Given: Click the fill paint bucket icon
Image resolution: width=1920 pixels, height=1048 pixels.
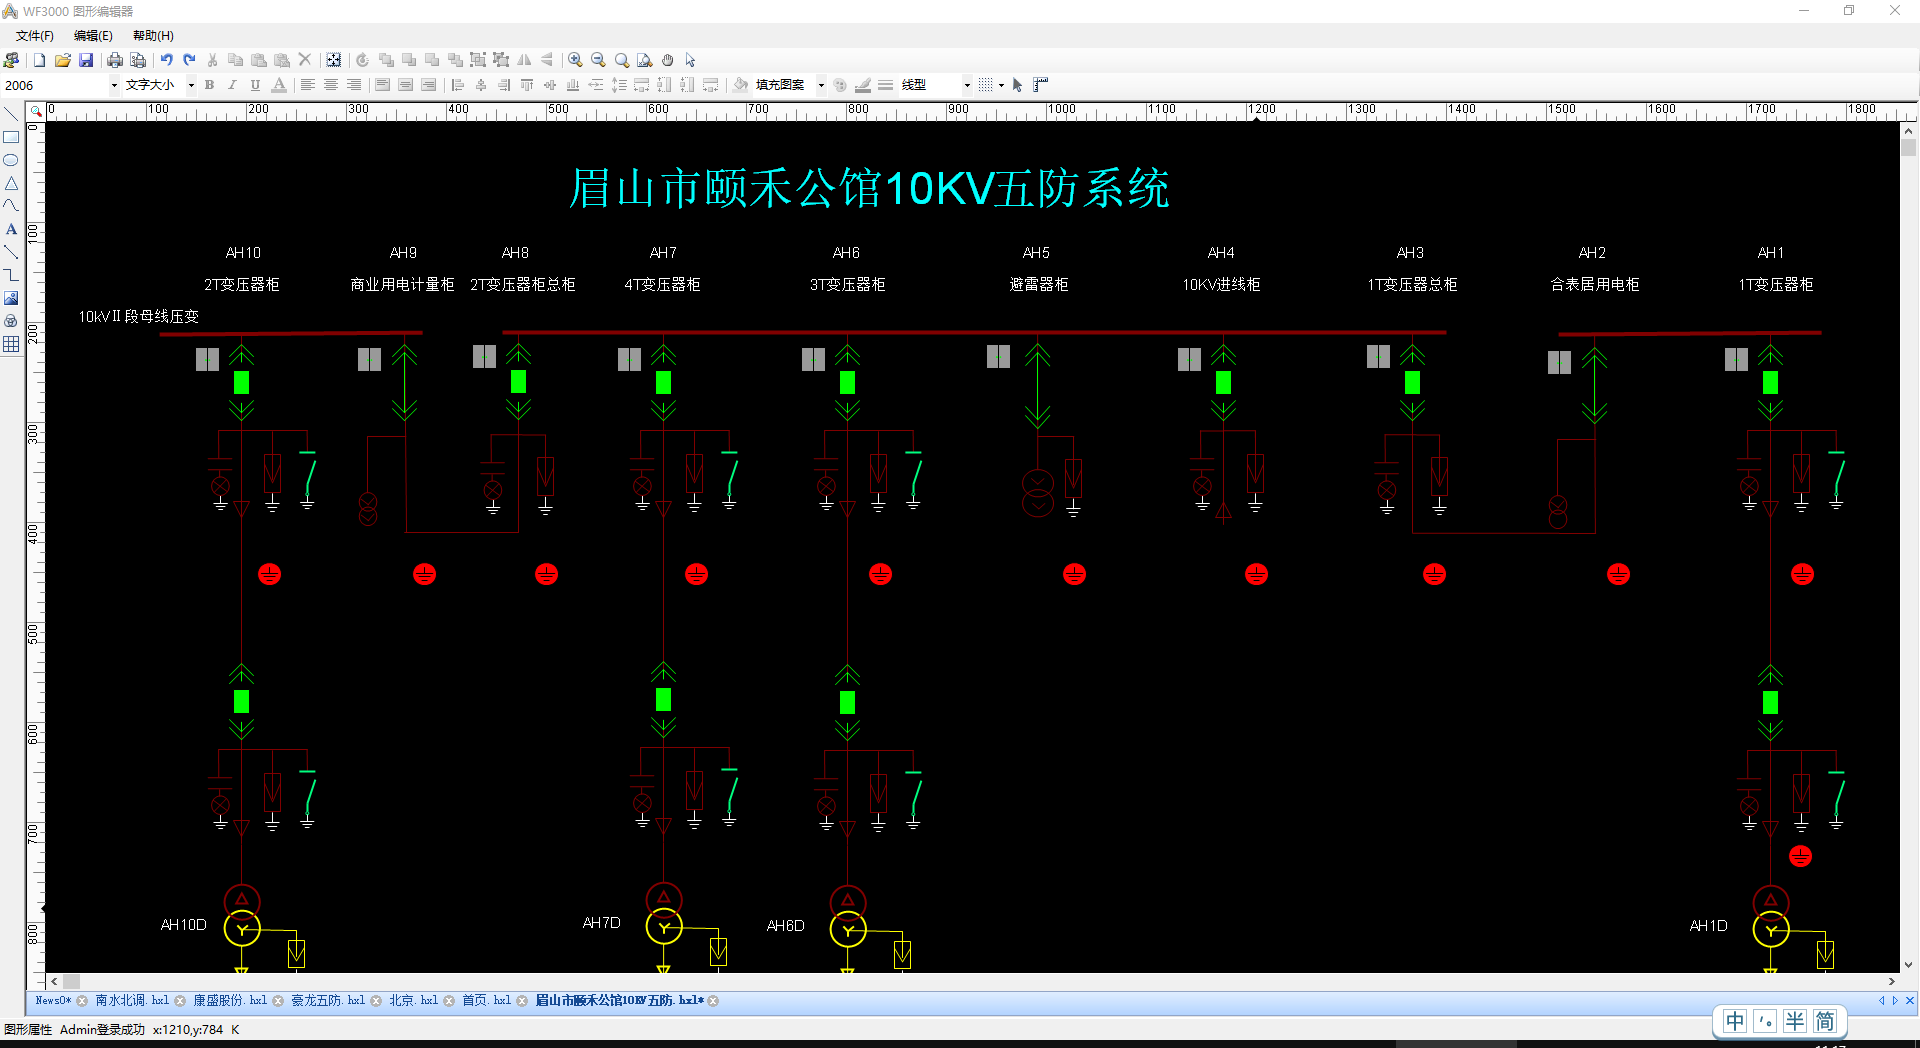Looking at the screenshot, I should tap(740, 85).
